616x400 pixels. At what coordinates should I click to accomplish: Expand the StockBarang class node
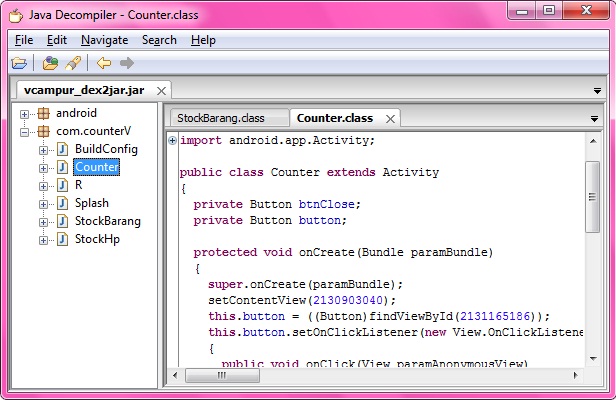coord(43,222)
